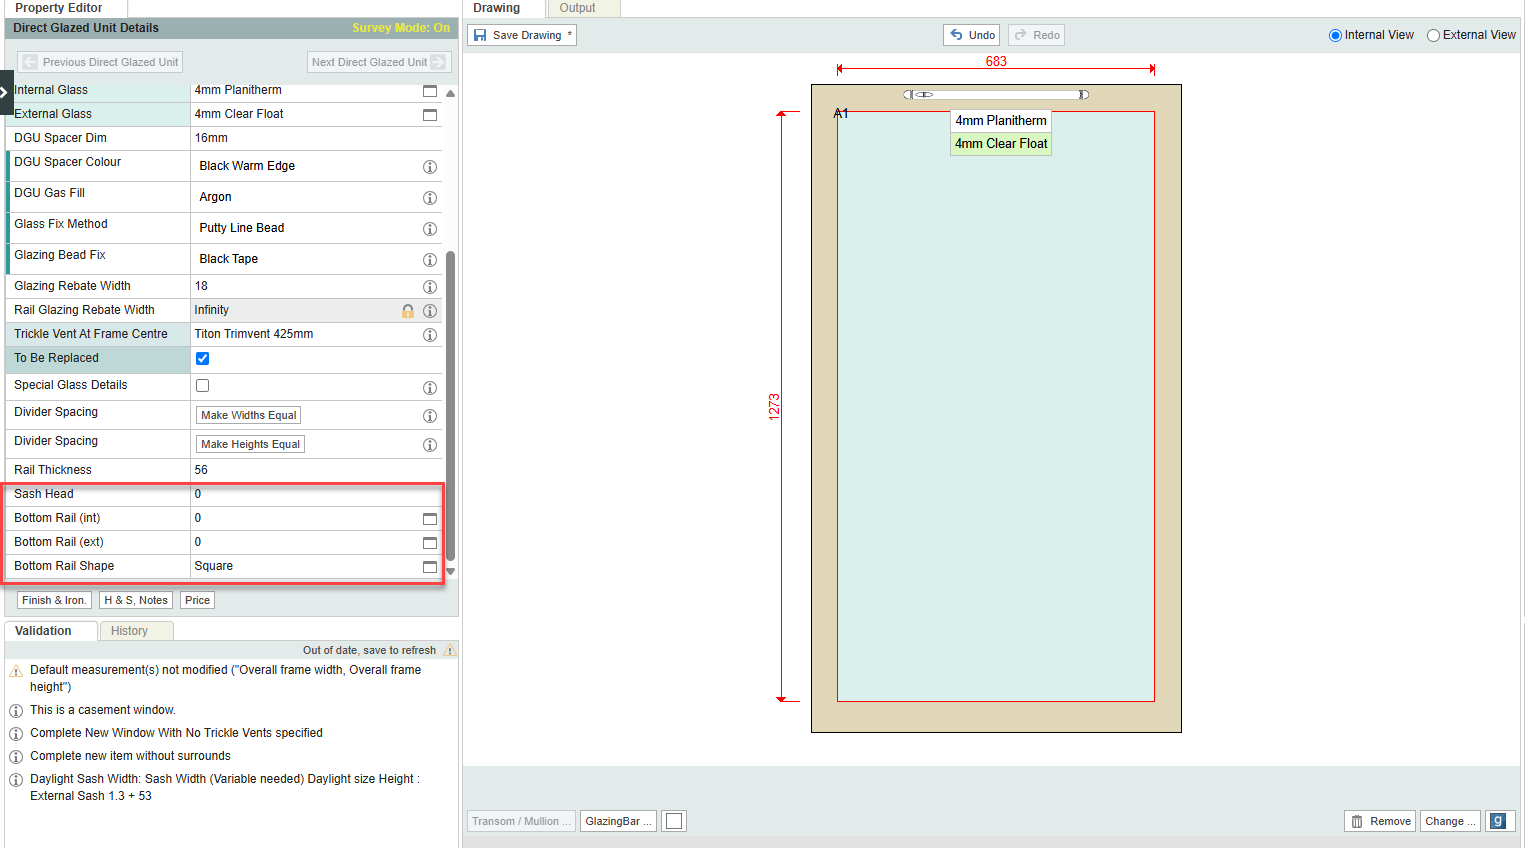The height and width of the screenshot is (848, 1525).
Task: Click the info icon for DGU Spacer Colour
Action: [x=430, y=167]
